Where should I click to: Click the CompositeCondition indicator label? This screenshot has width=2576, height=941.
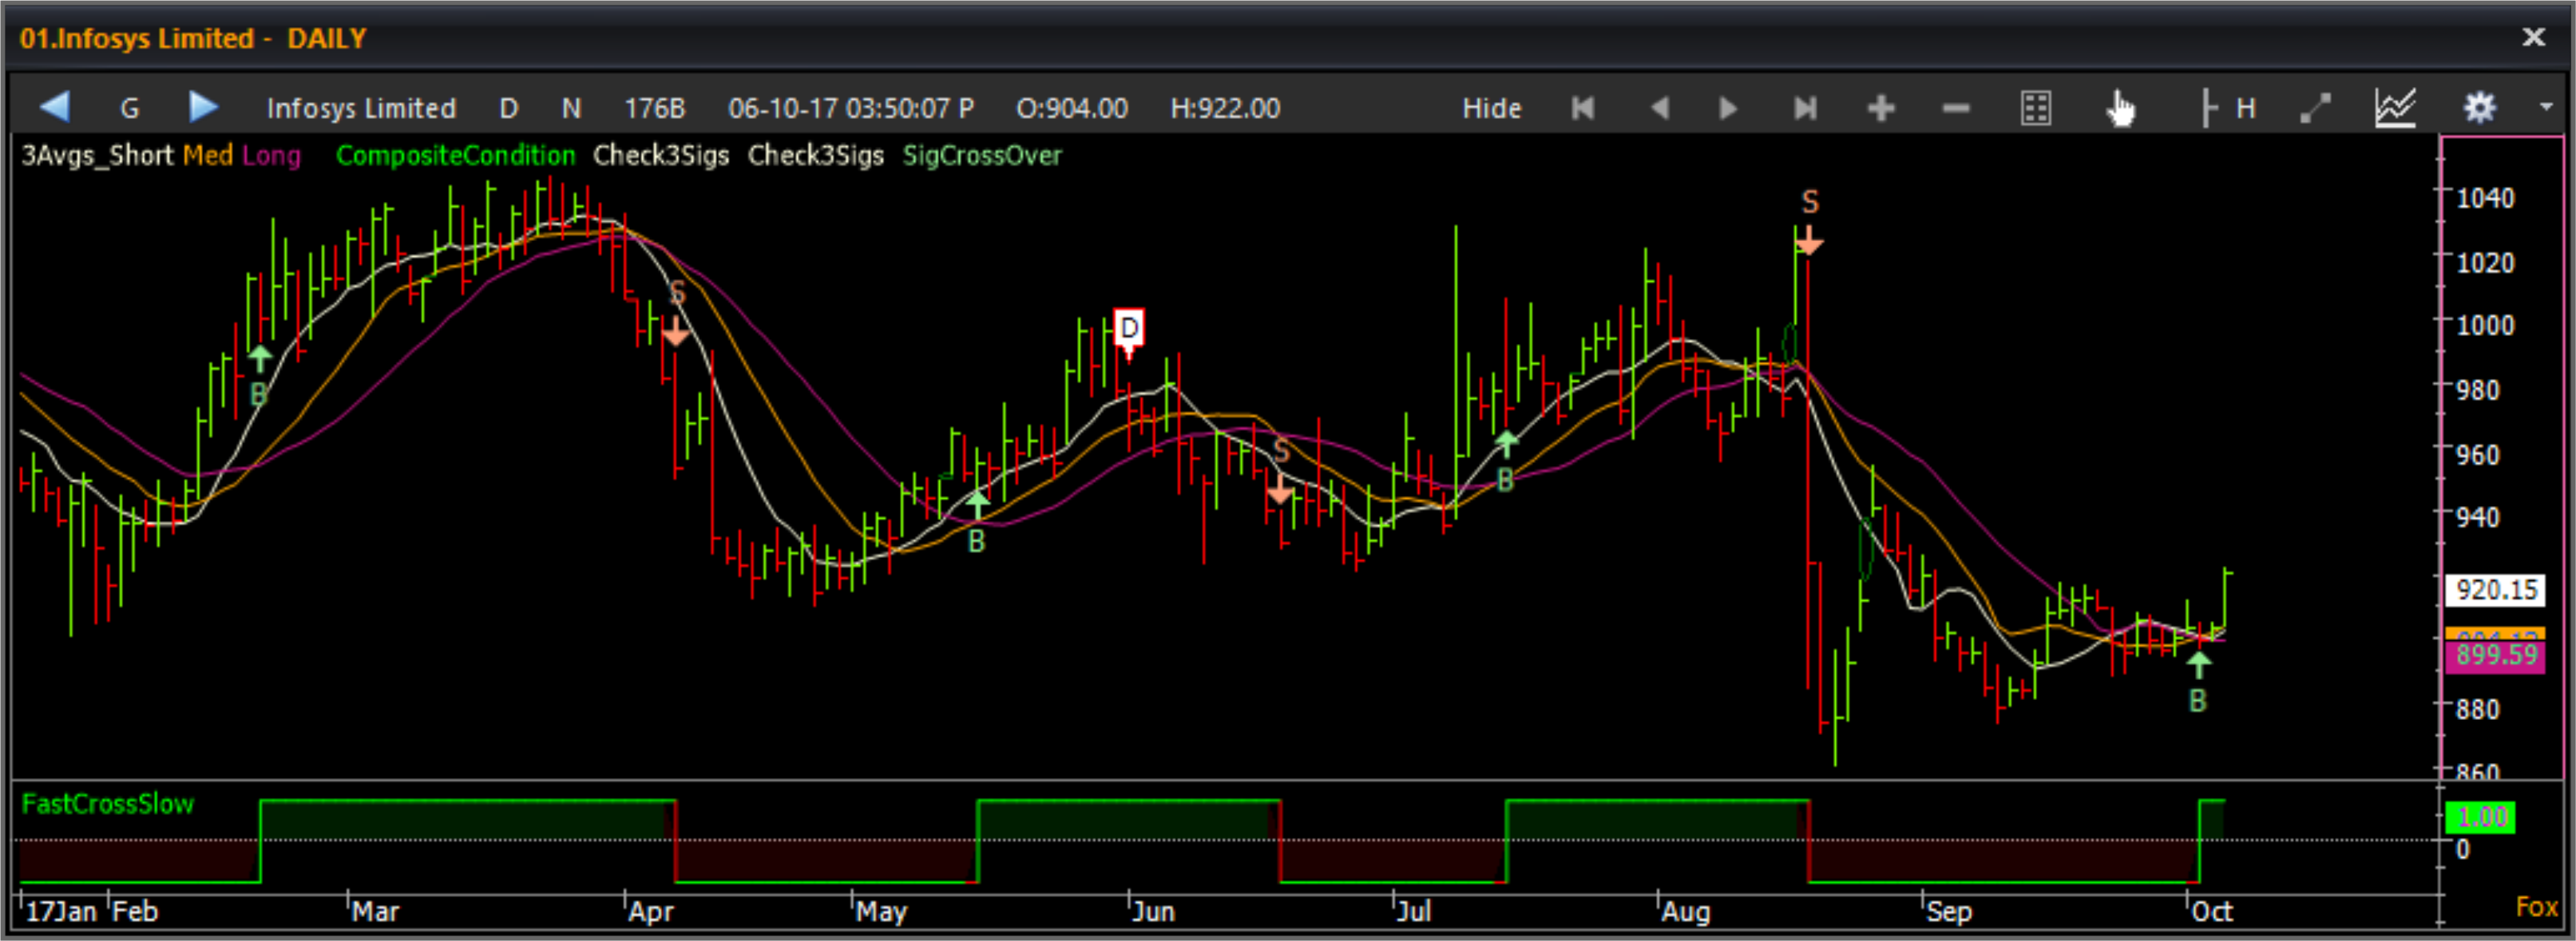[x=456, y=156]
